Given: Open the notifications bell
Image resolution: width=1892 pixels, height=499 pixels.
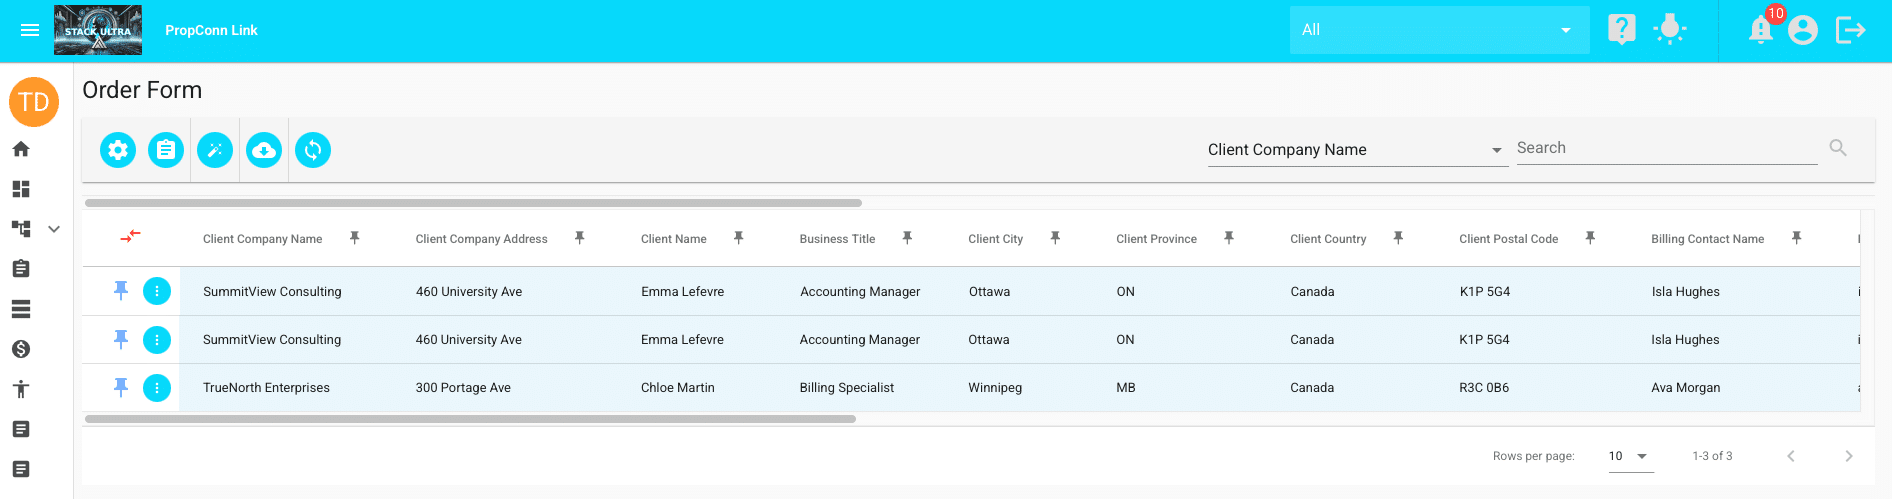Looking at the screenshot, I should click(x=1760, y=30).
